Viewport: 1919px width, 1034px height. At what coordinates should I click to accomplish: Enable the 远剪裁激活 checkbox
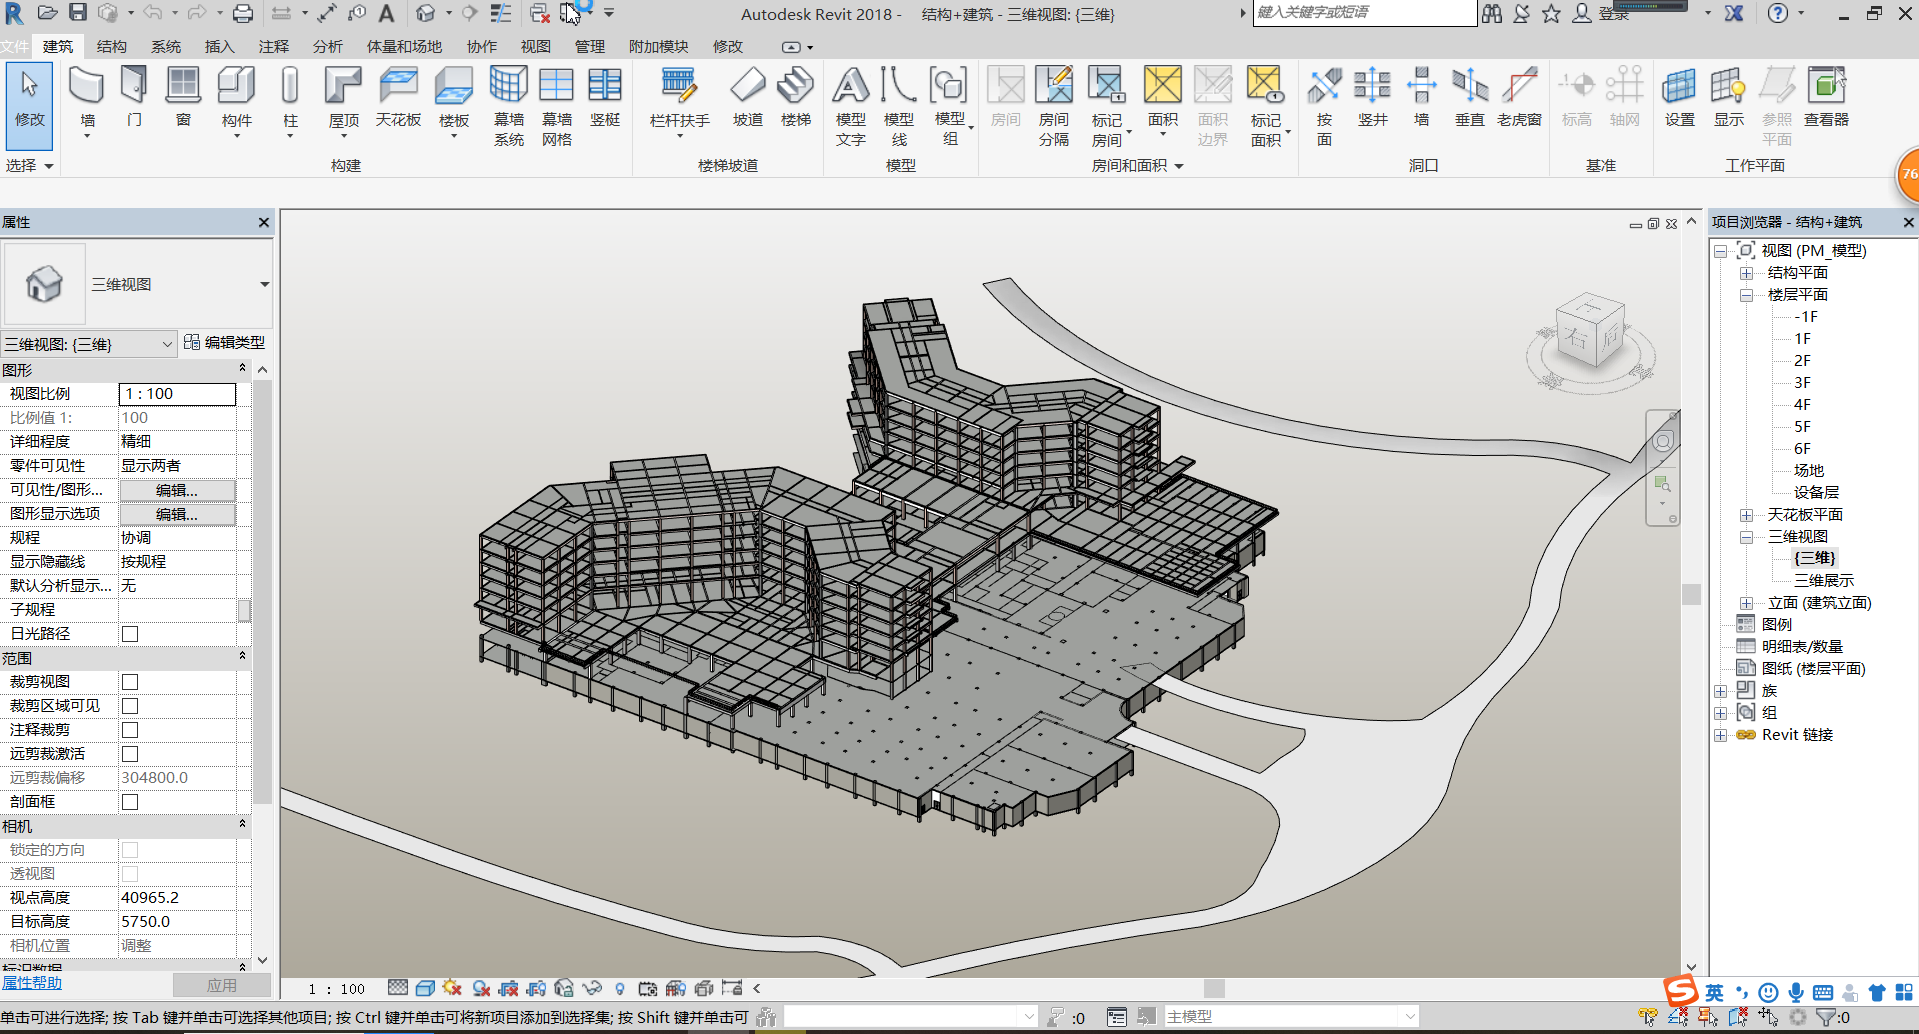130,754
